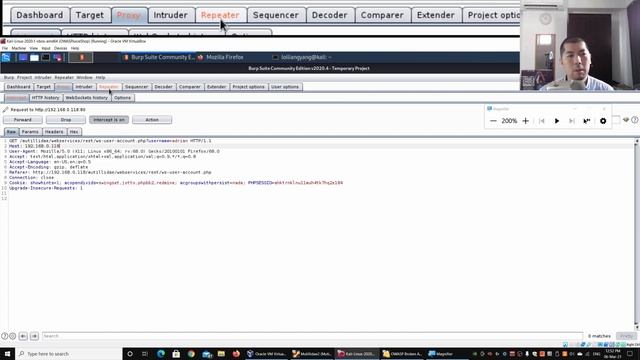The height and width of the screenshot is (360, 640).
Task: Open the unmagnified Project options tab
Action: [249, 87]
